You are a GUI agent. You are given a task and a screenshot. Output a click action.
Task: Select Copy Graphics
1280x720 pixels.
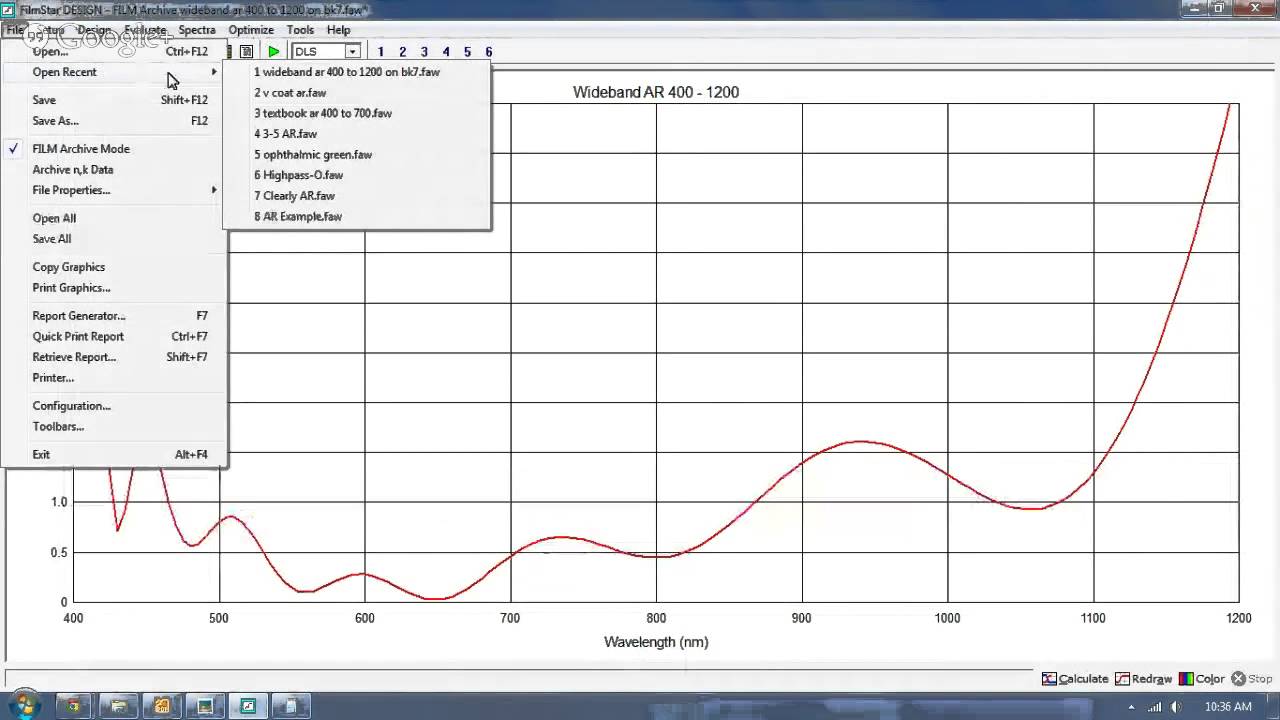(x=116, y=267)
